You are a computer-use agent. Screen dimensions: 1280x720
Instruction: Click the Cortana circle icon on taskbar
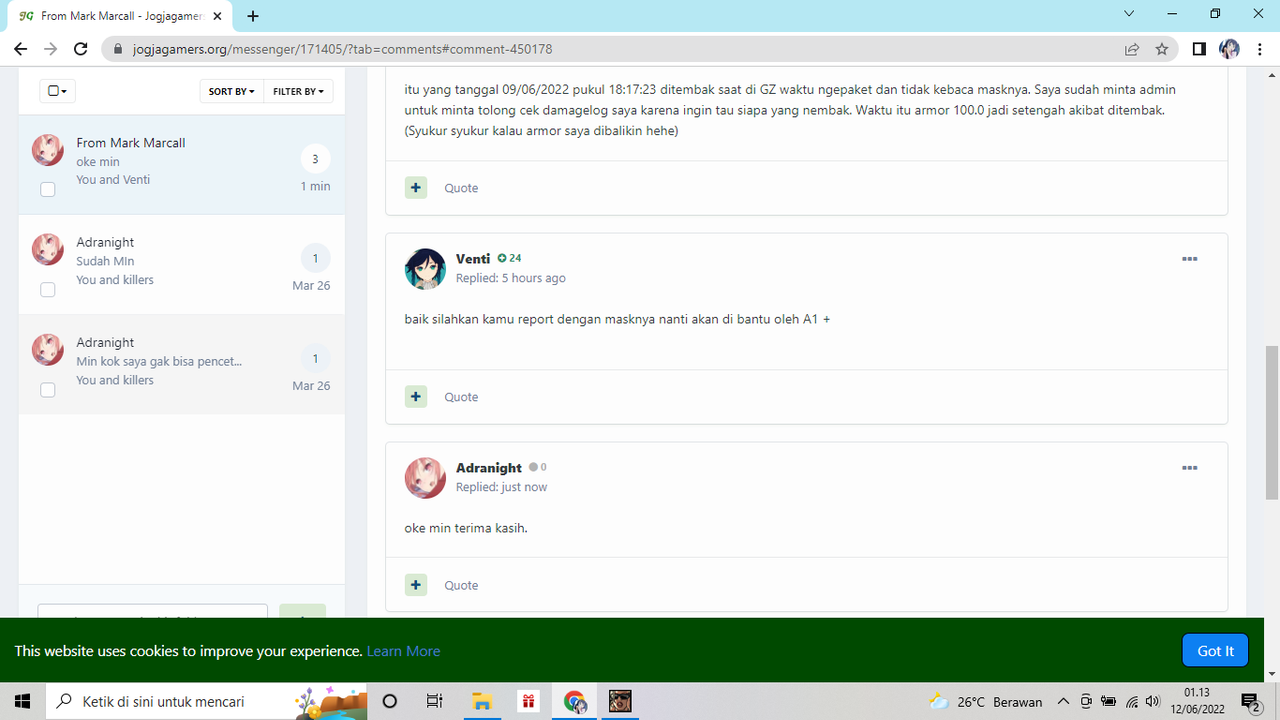[390, 702]
